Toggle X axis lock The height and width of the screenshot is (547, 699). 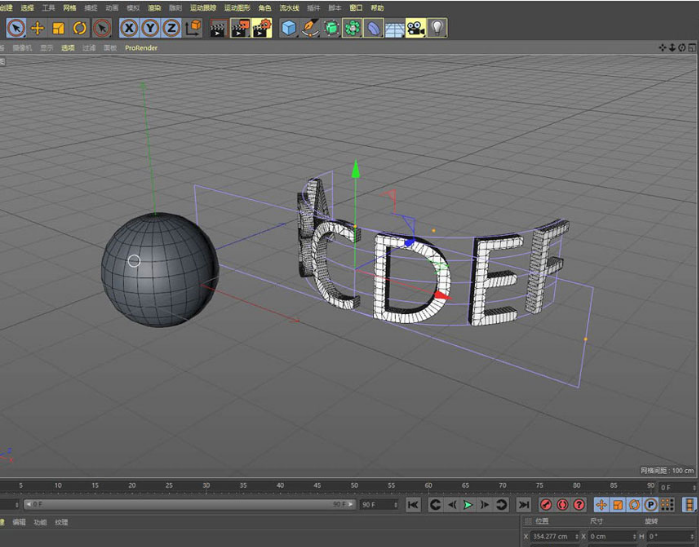click(129, 28)
